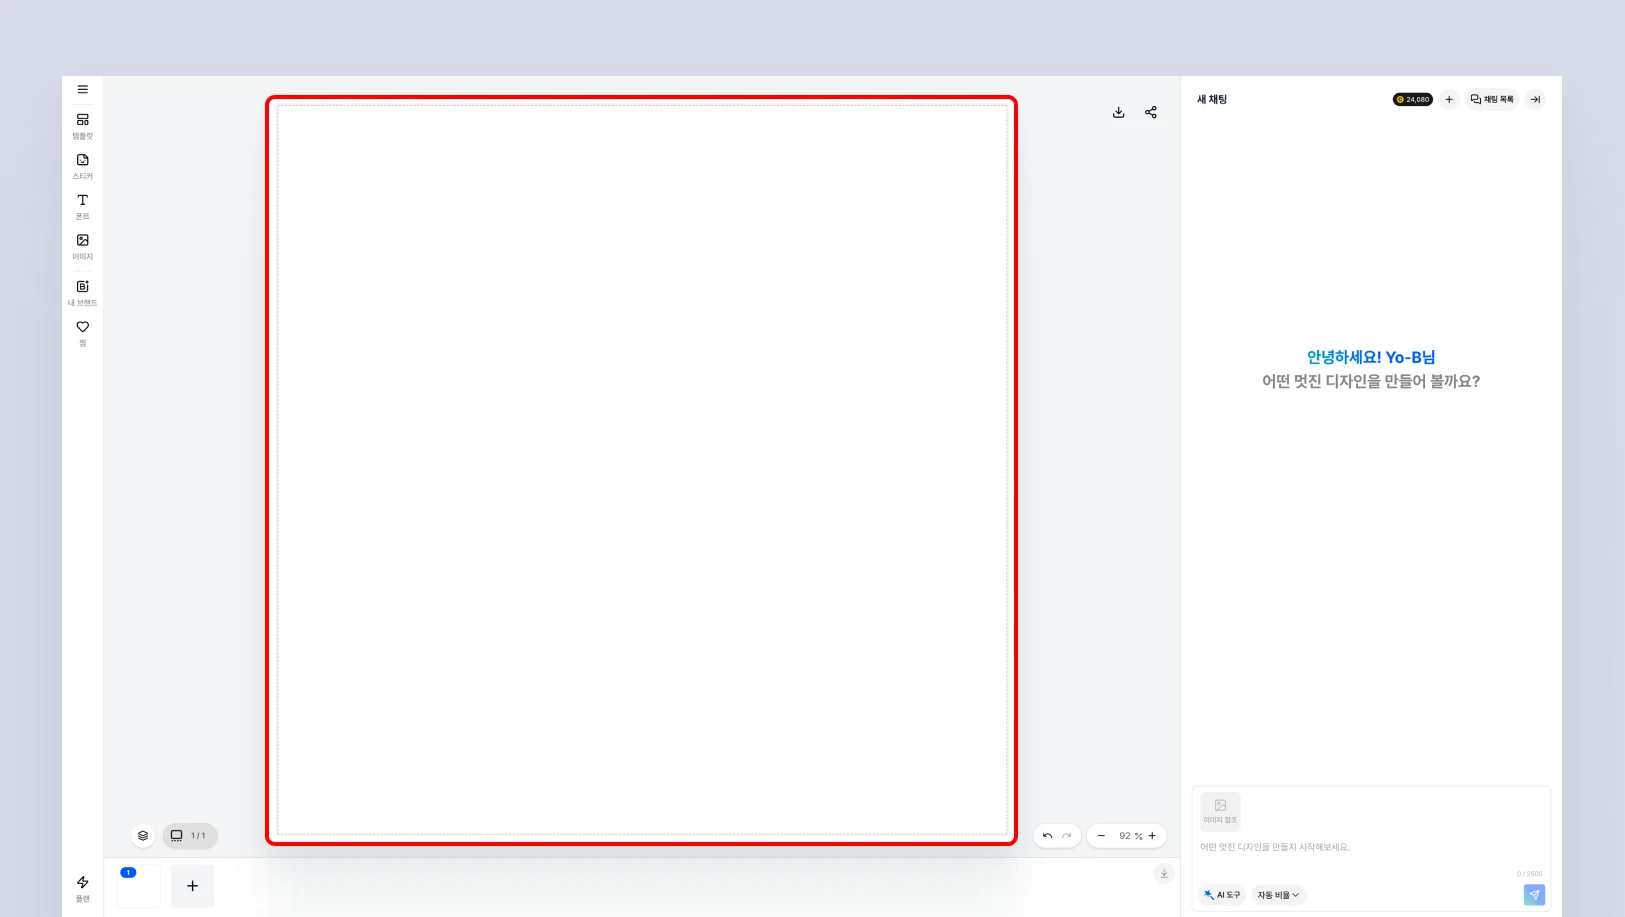This screenshot has width=1625, height=917.
Task: Select page 1 thumbnail
Action: (139, 886)
